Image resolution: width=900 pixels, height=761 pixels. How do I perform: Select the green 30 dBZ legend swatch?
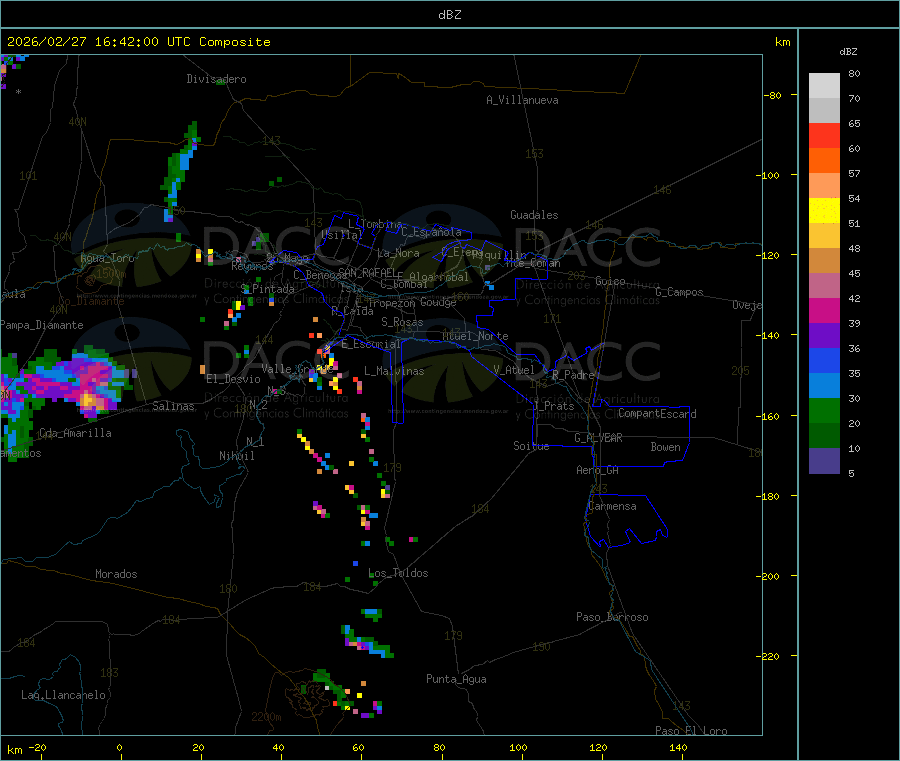824,410
